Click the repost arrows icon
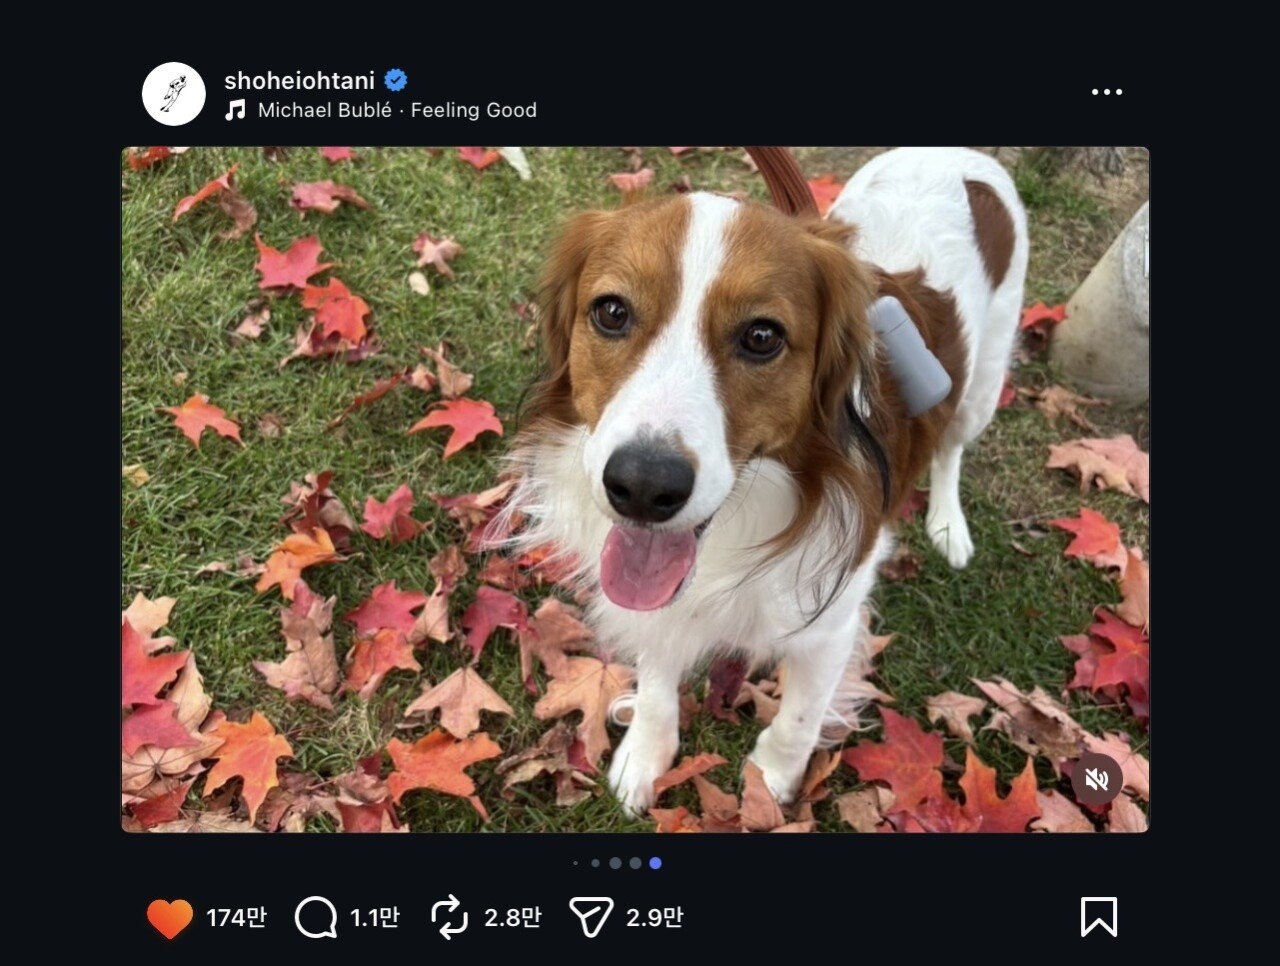This screenshot has height=966, width=1280. coord(449,917)
